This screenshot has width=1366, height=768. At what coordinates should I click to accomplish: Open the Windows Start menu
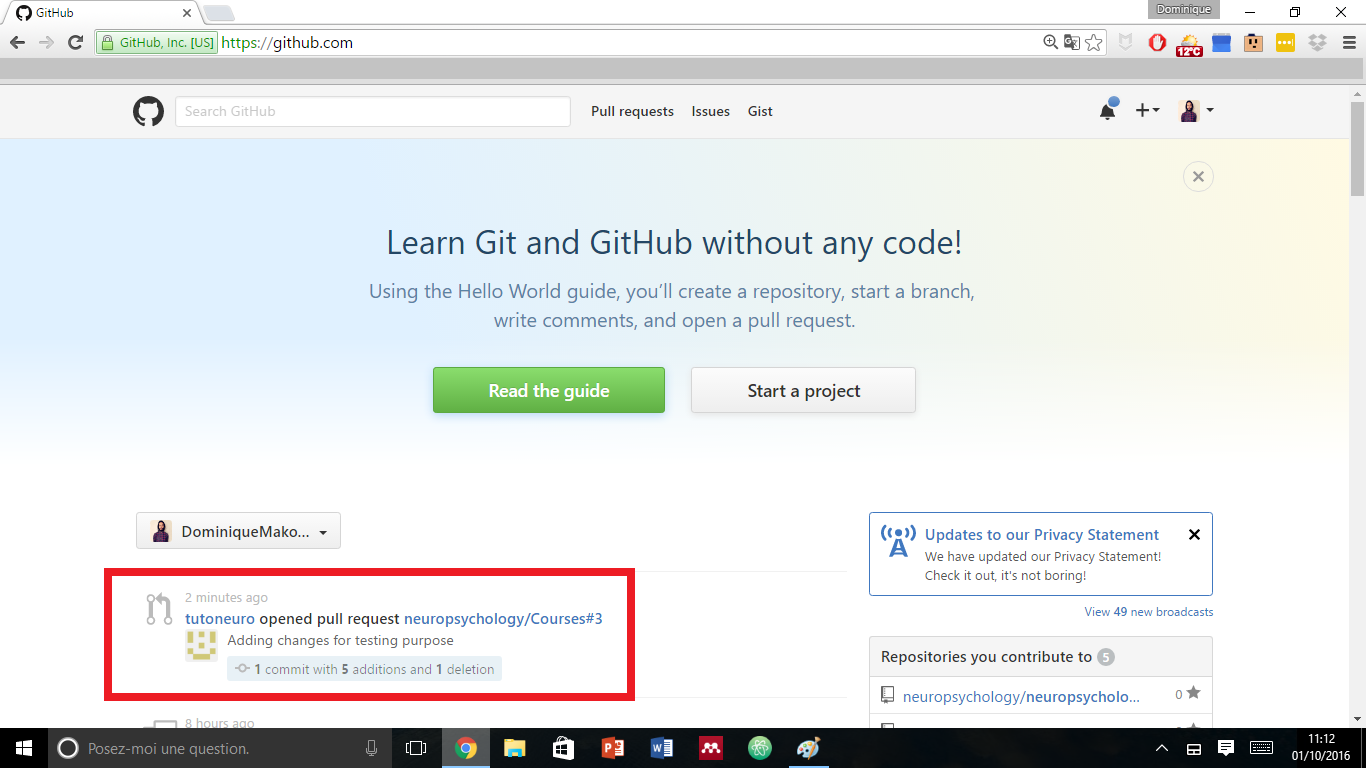pos(24,748)
